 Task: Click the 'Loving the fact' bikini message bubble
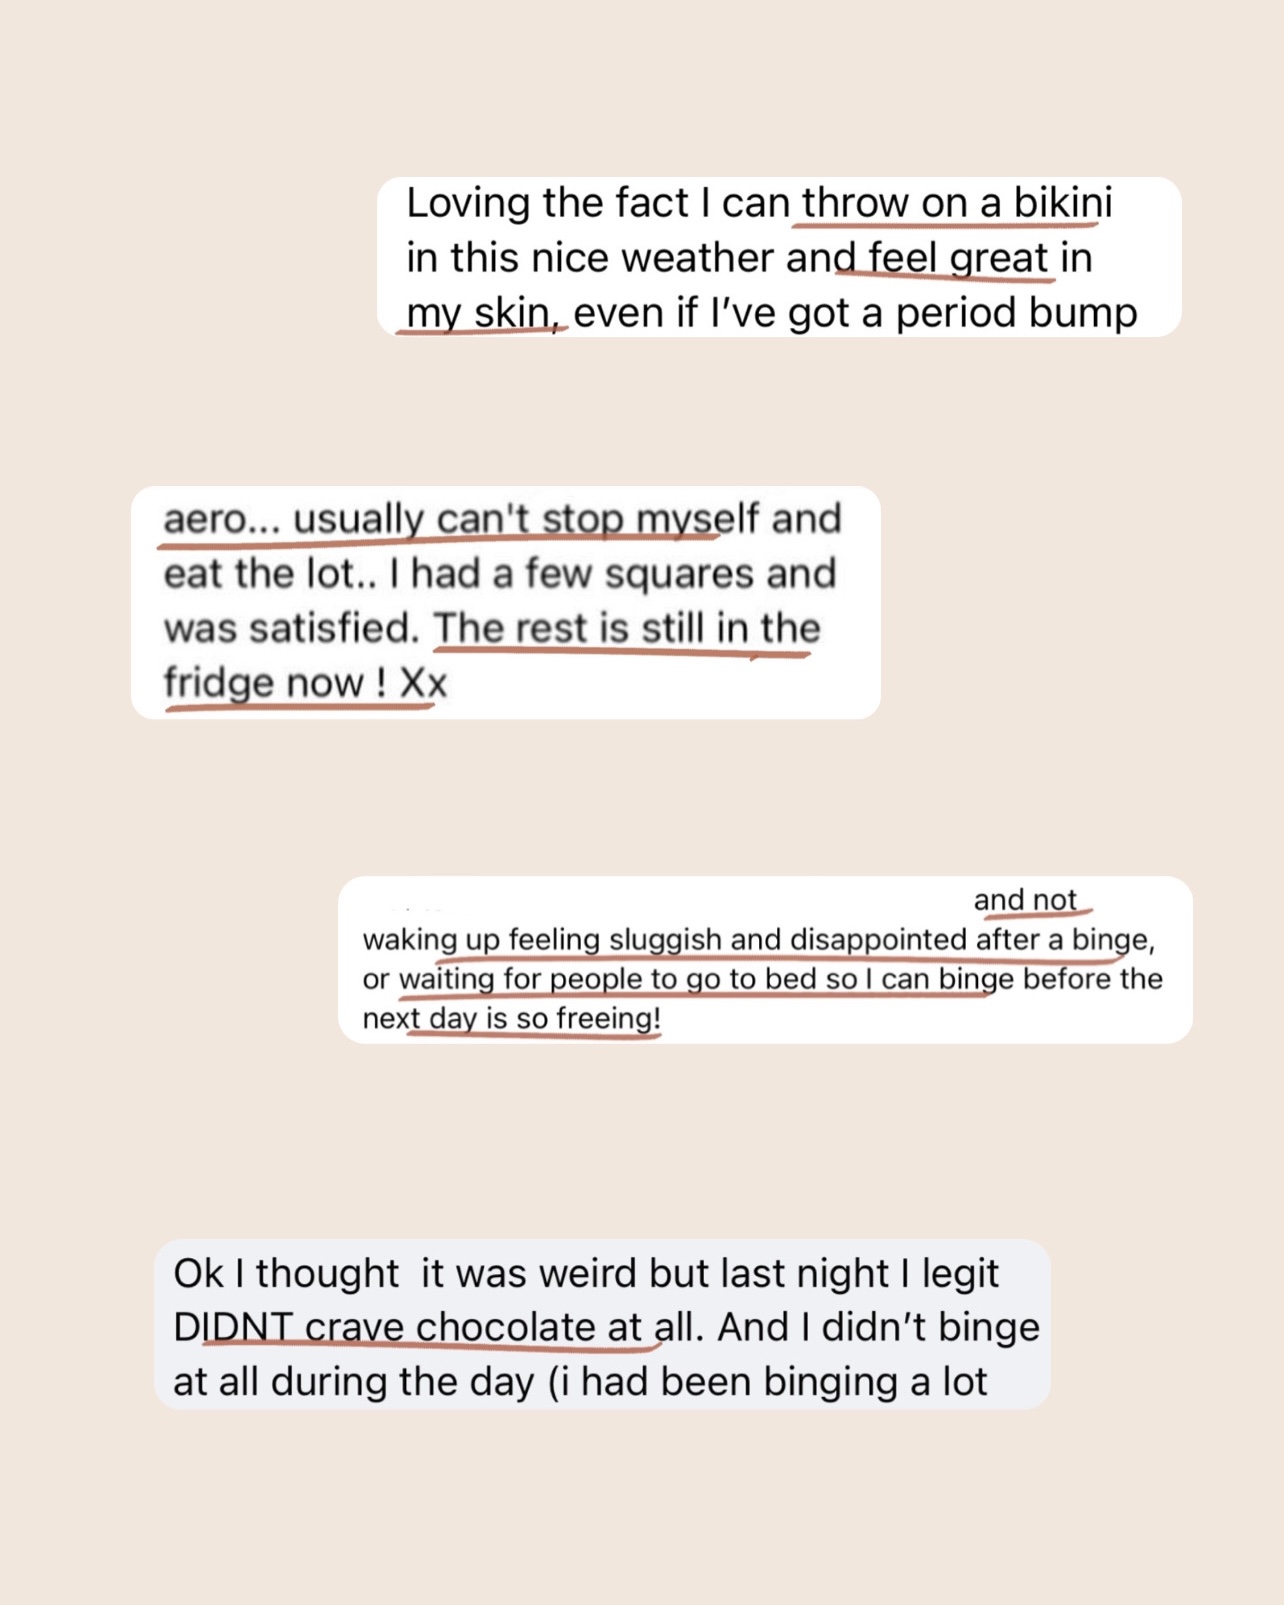click(x=779, y=257)
